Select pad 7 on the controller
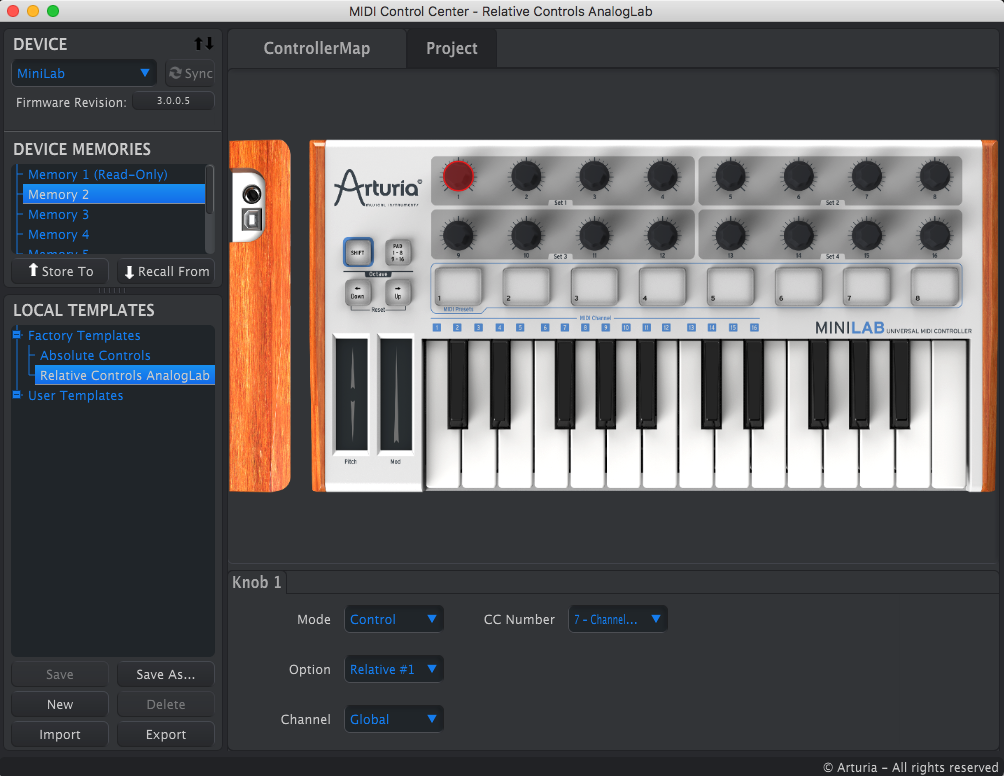The width and height of the screenshot is (1004, 776). (x=867, y=286)
